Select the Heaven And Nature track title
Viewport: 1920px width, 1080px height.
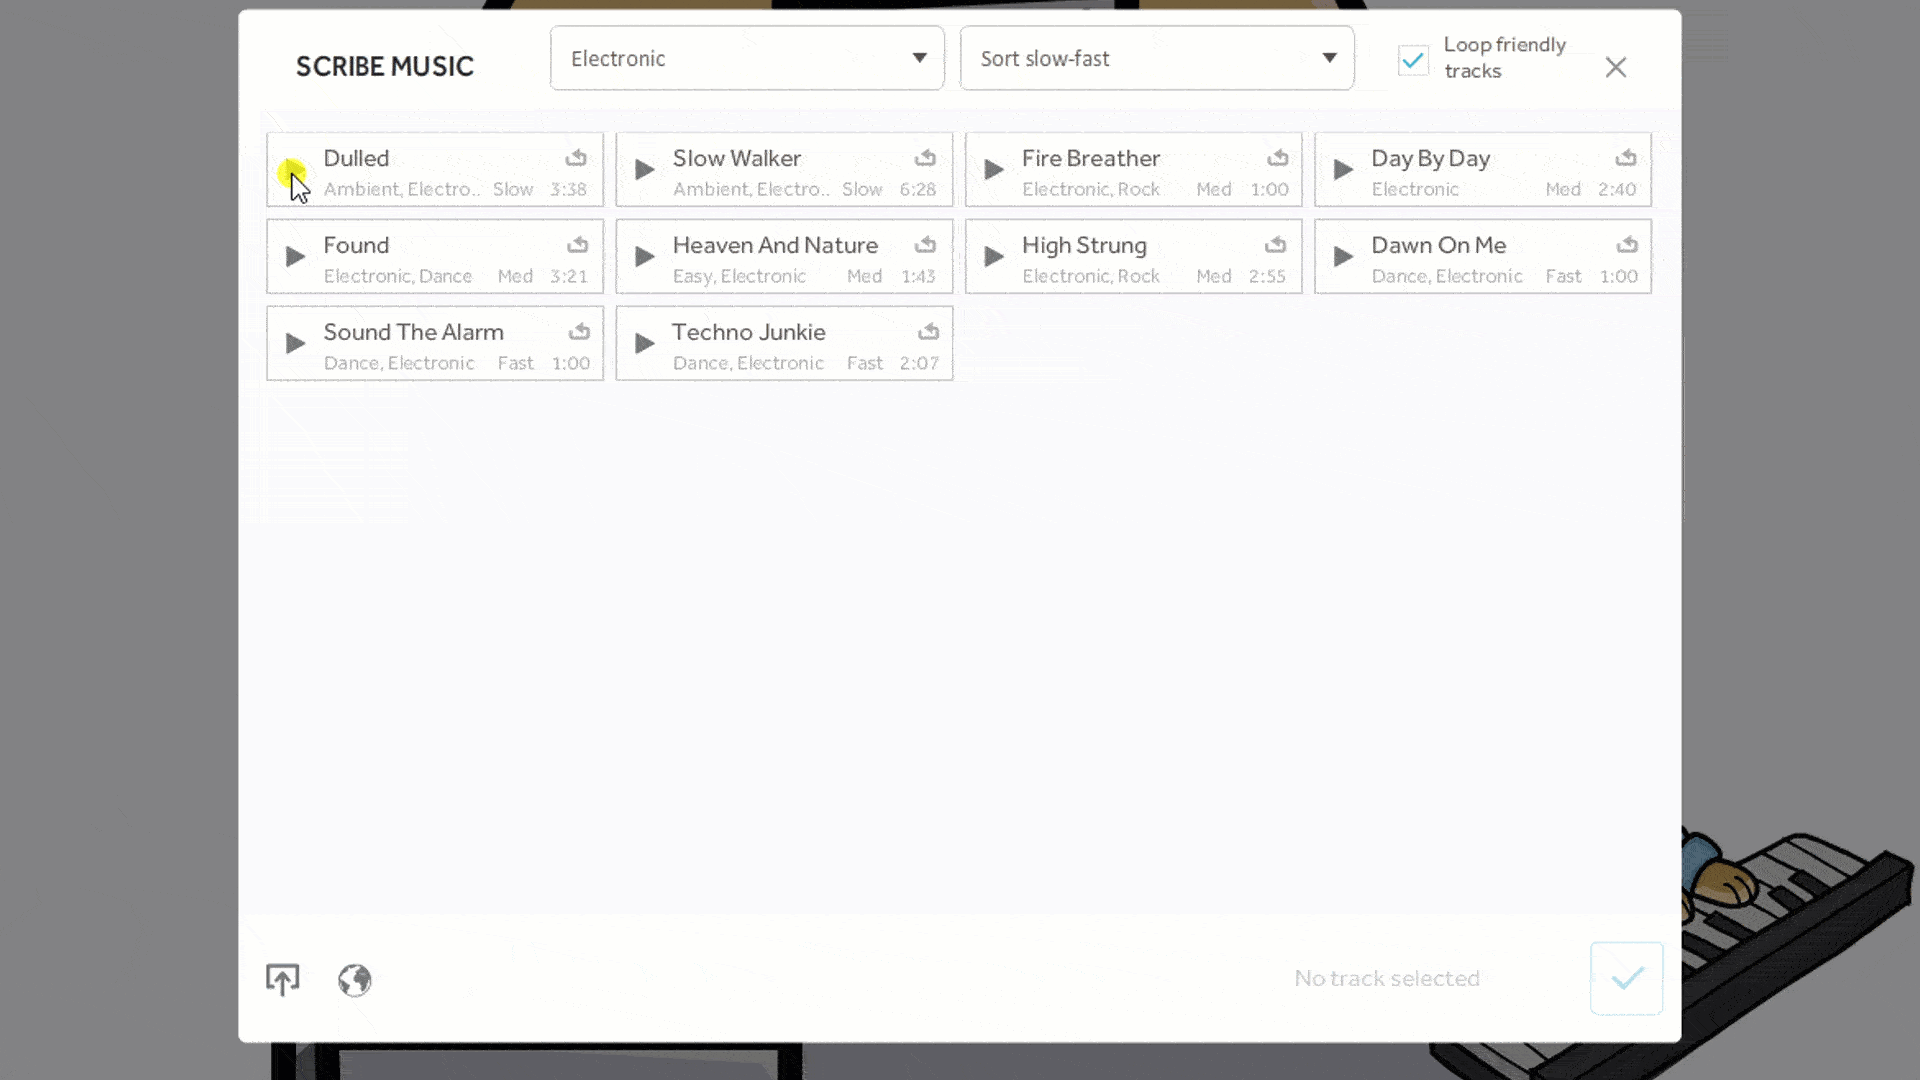(775, 245)
